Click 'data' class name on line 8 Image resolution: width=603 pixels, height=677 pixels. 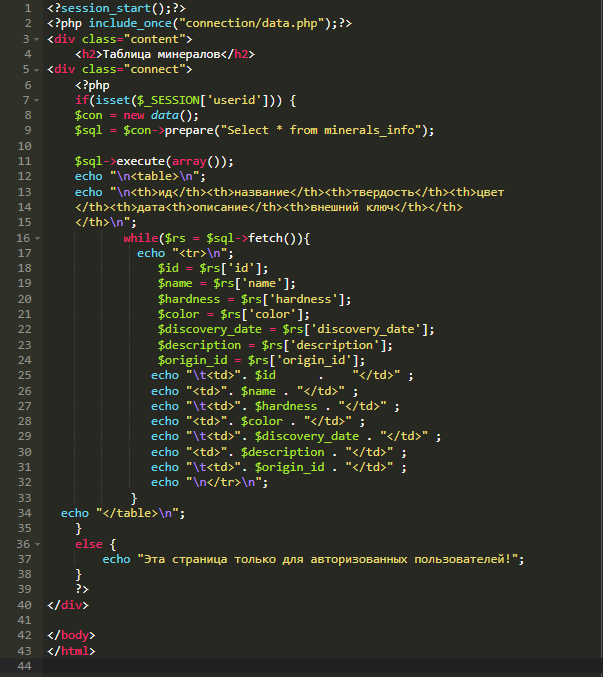pos(165,115)
